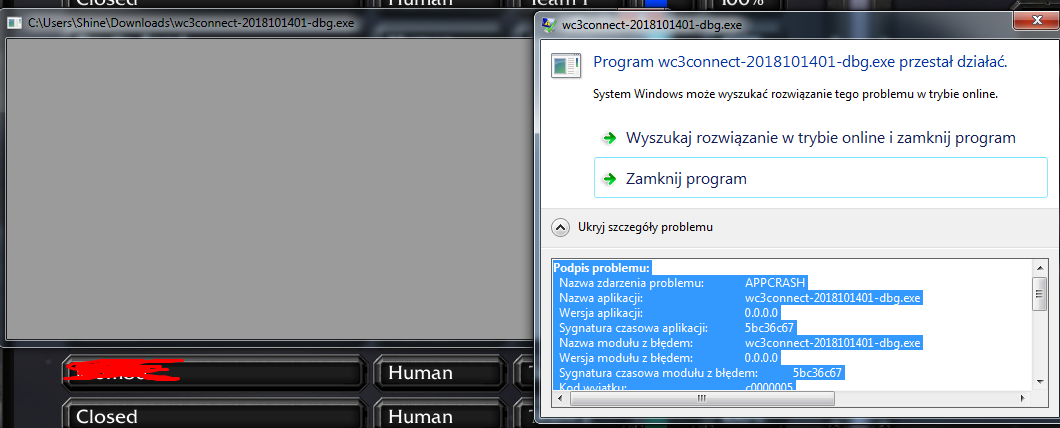Click the gray console window area
1060x428 pixels.
[268, 189]
